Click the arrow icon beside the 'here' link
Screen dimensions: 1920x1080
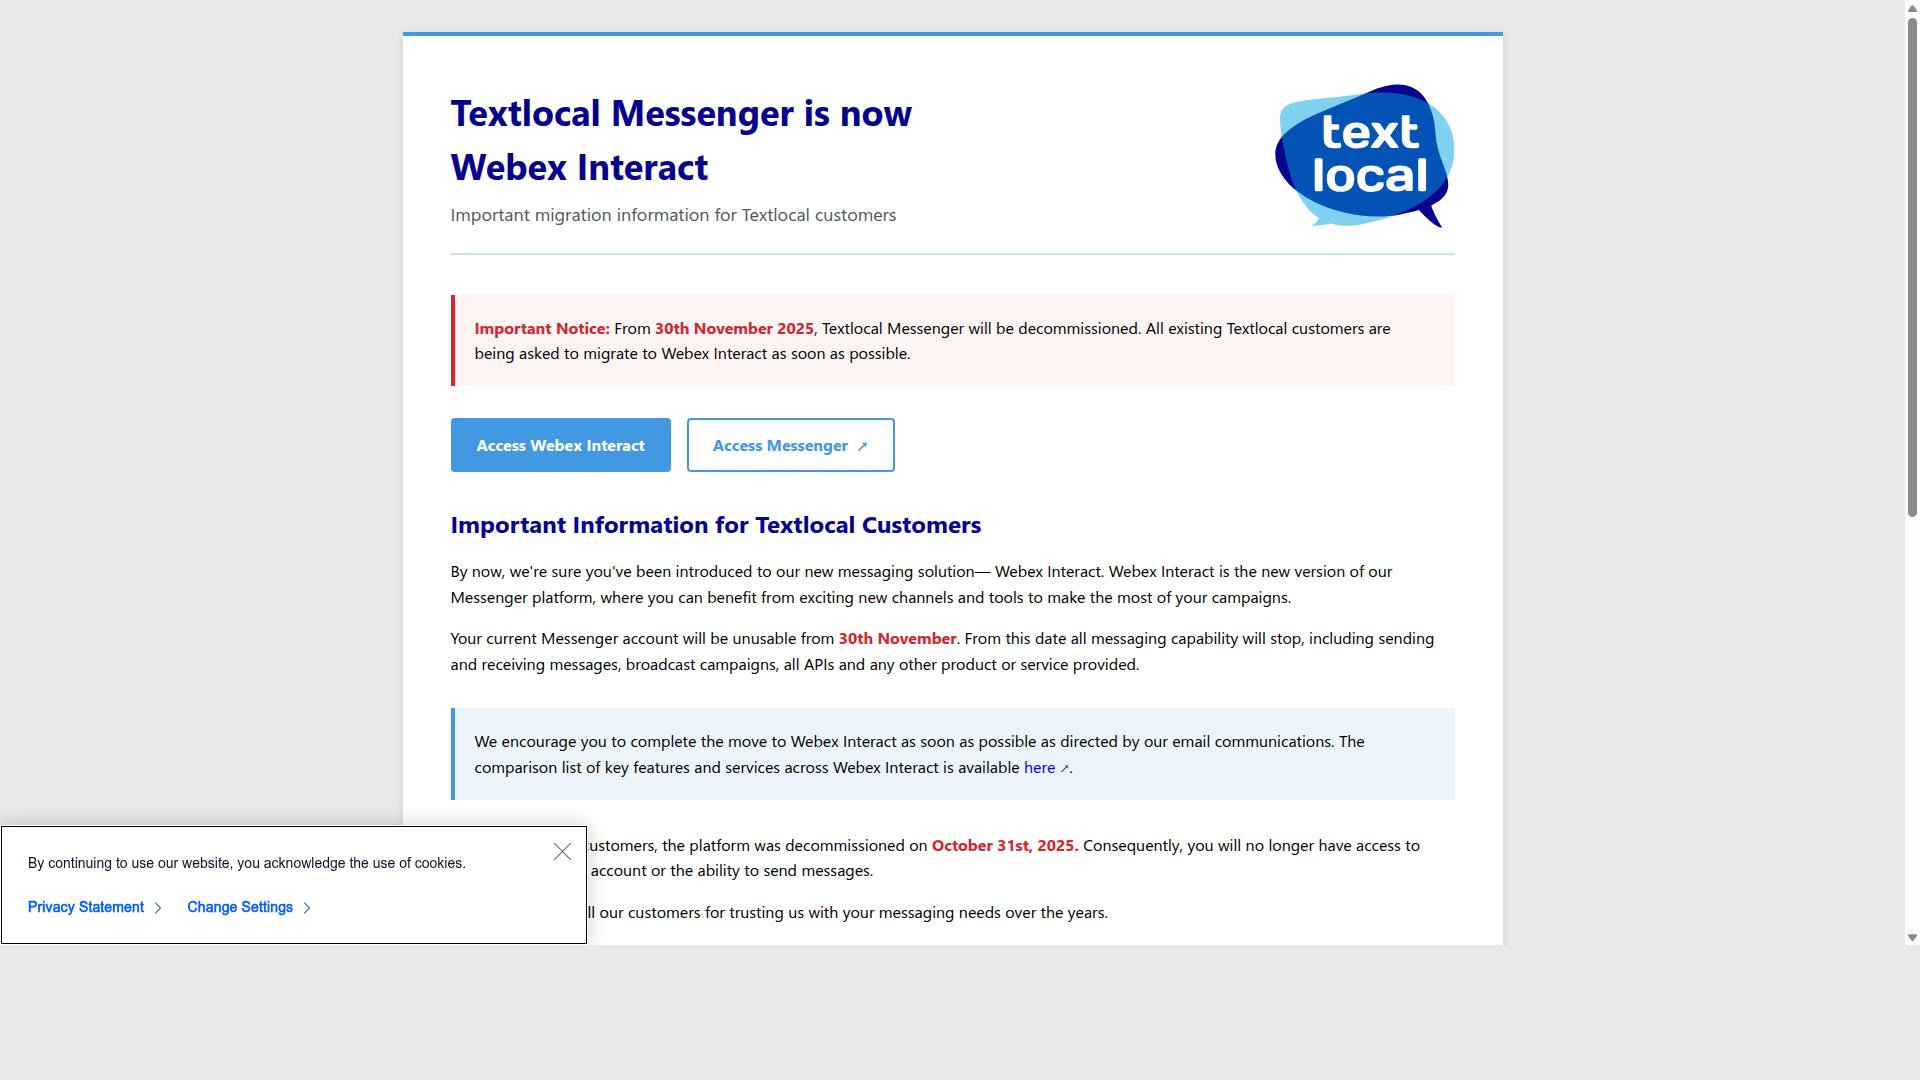coord(1064,768)
